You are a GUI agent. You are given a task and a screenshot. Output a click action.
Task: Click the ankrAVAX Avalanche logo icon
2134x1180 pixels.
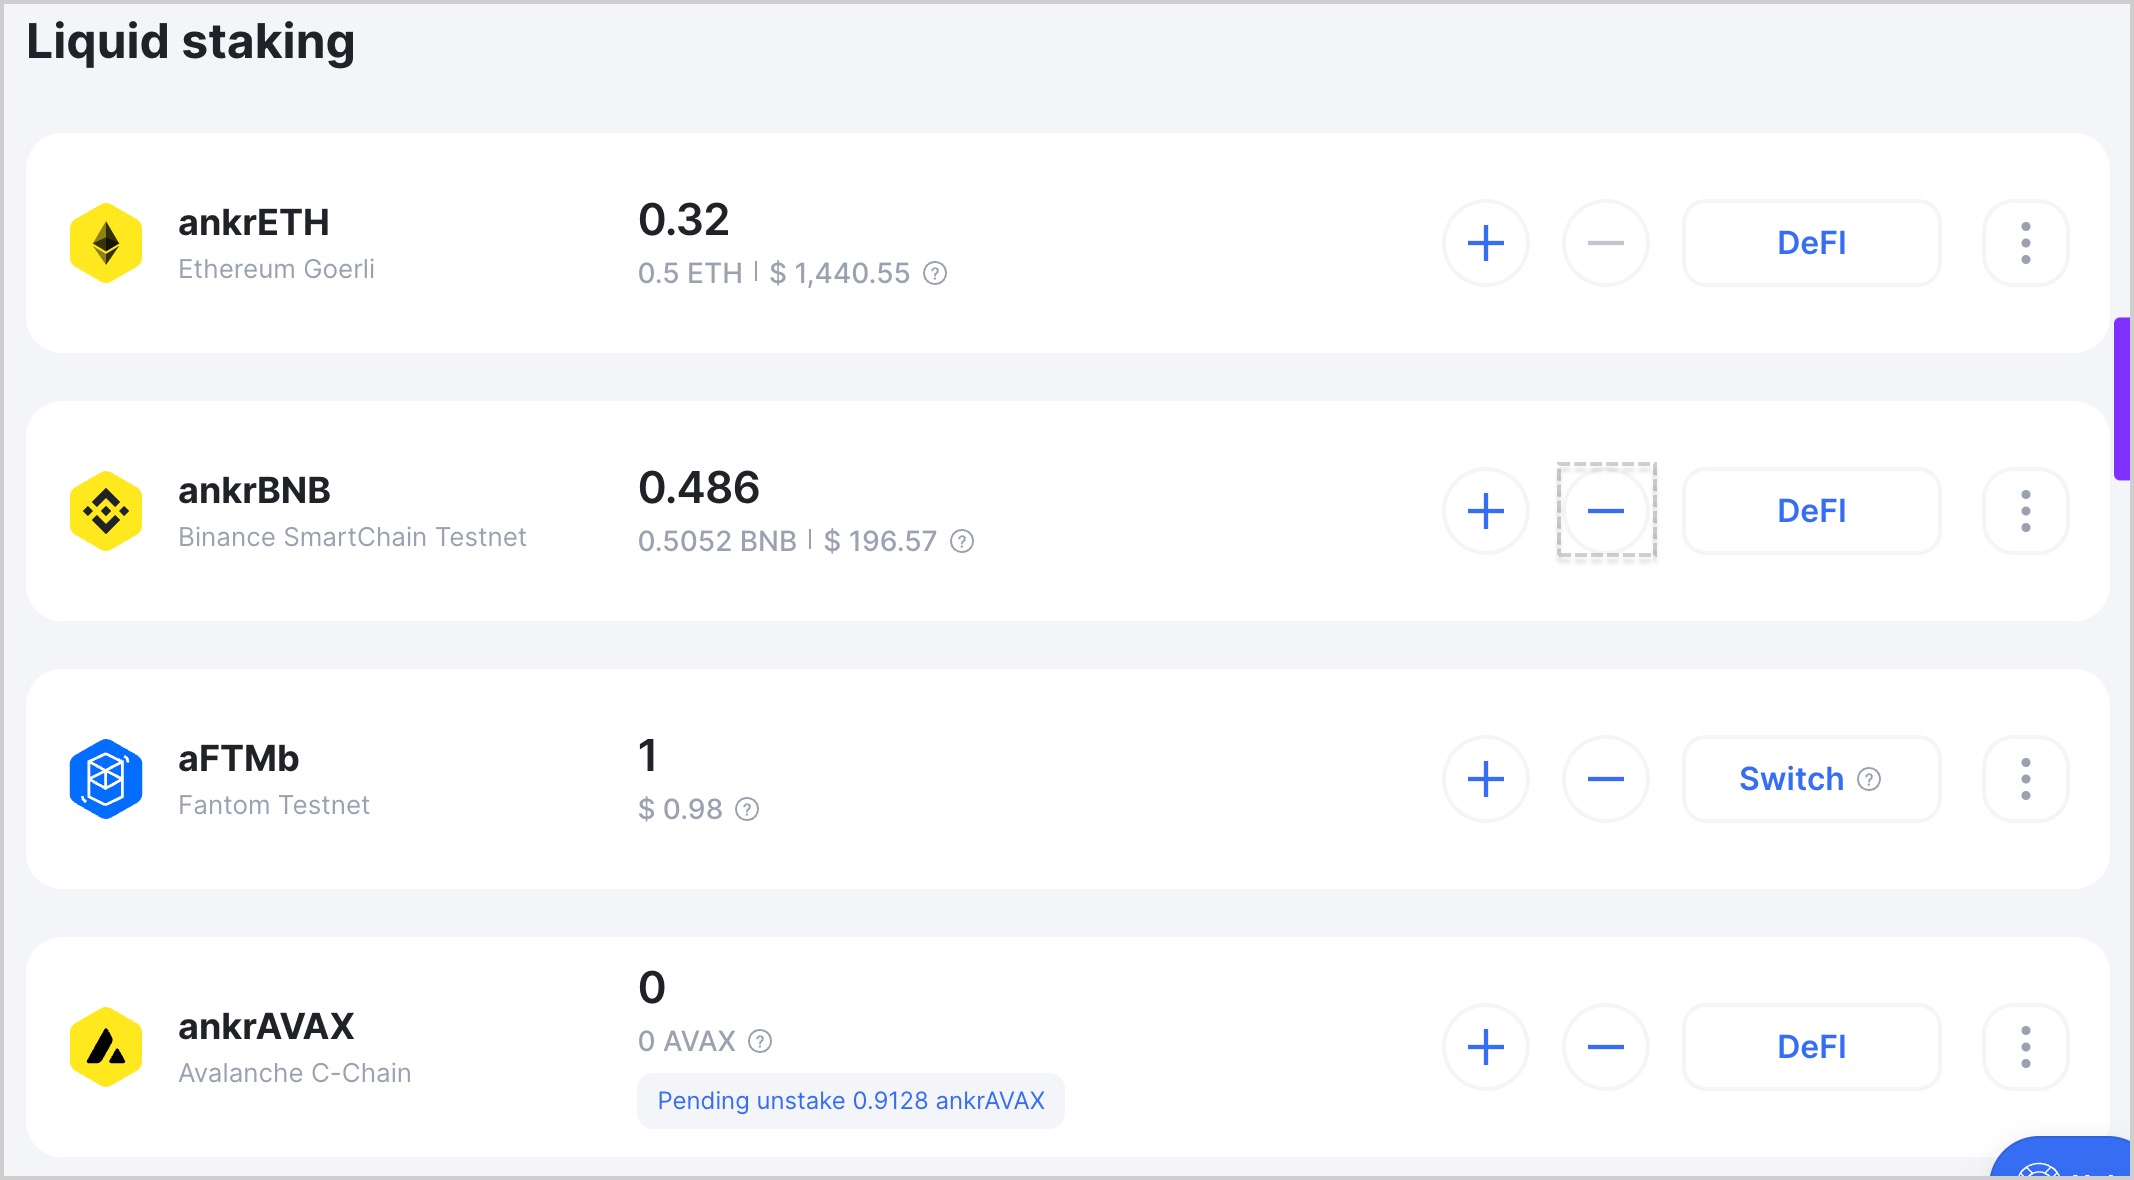[109, 1046]
